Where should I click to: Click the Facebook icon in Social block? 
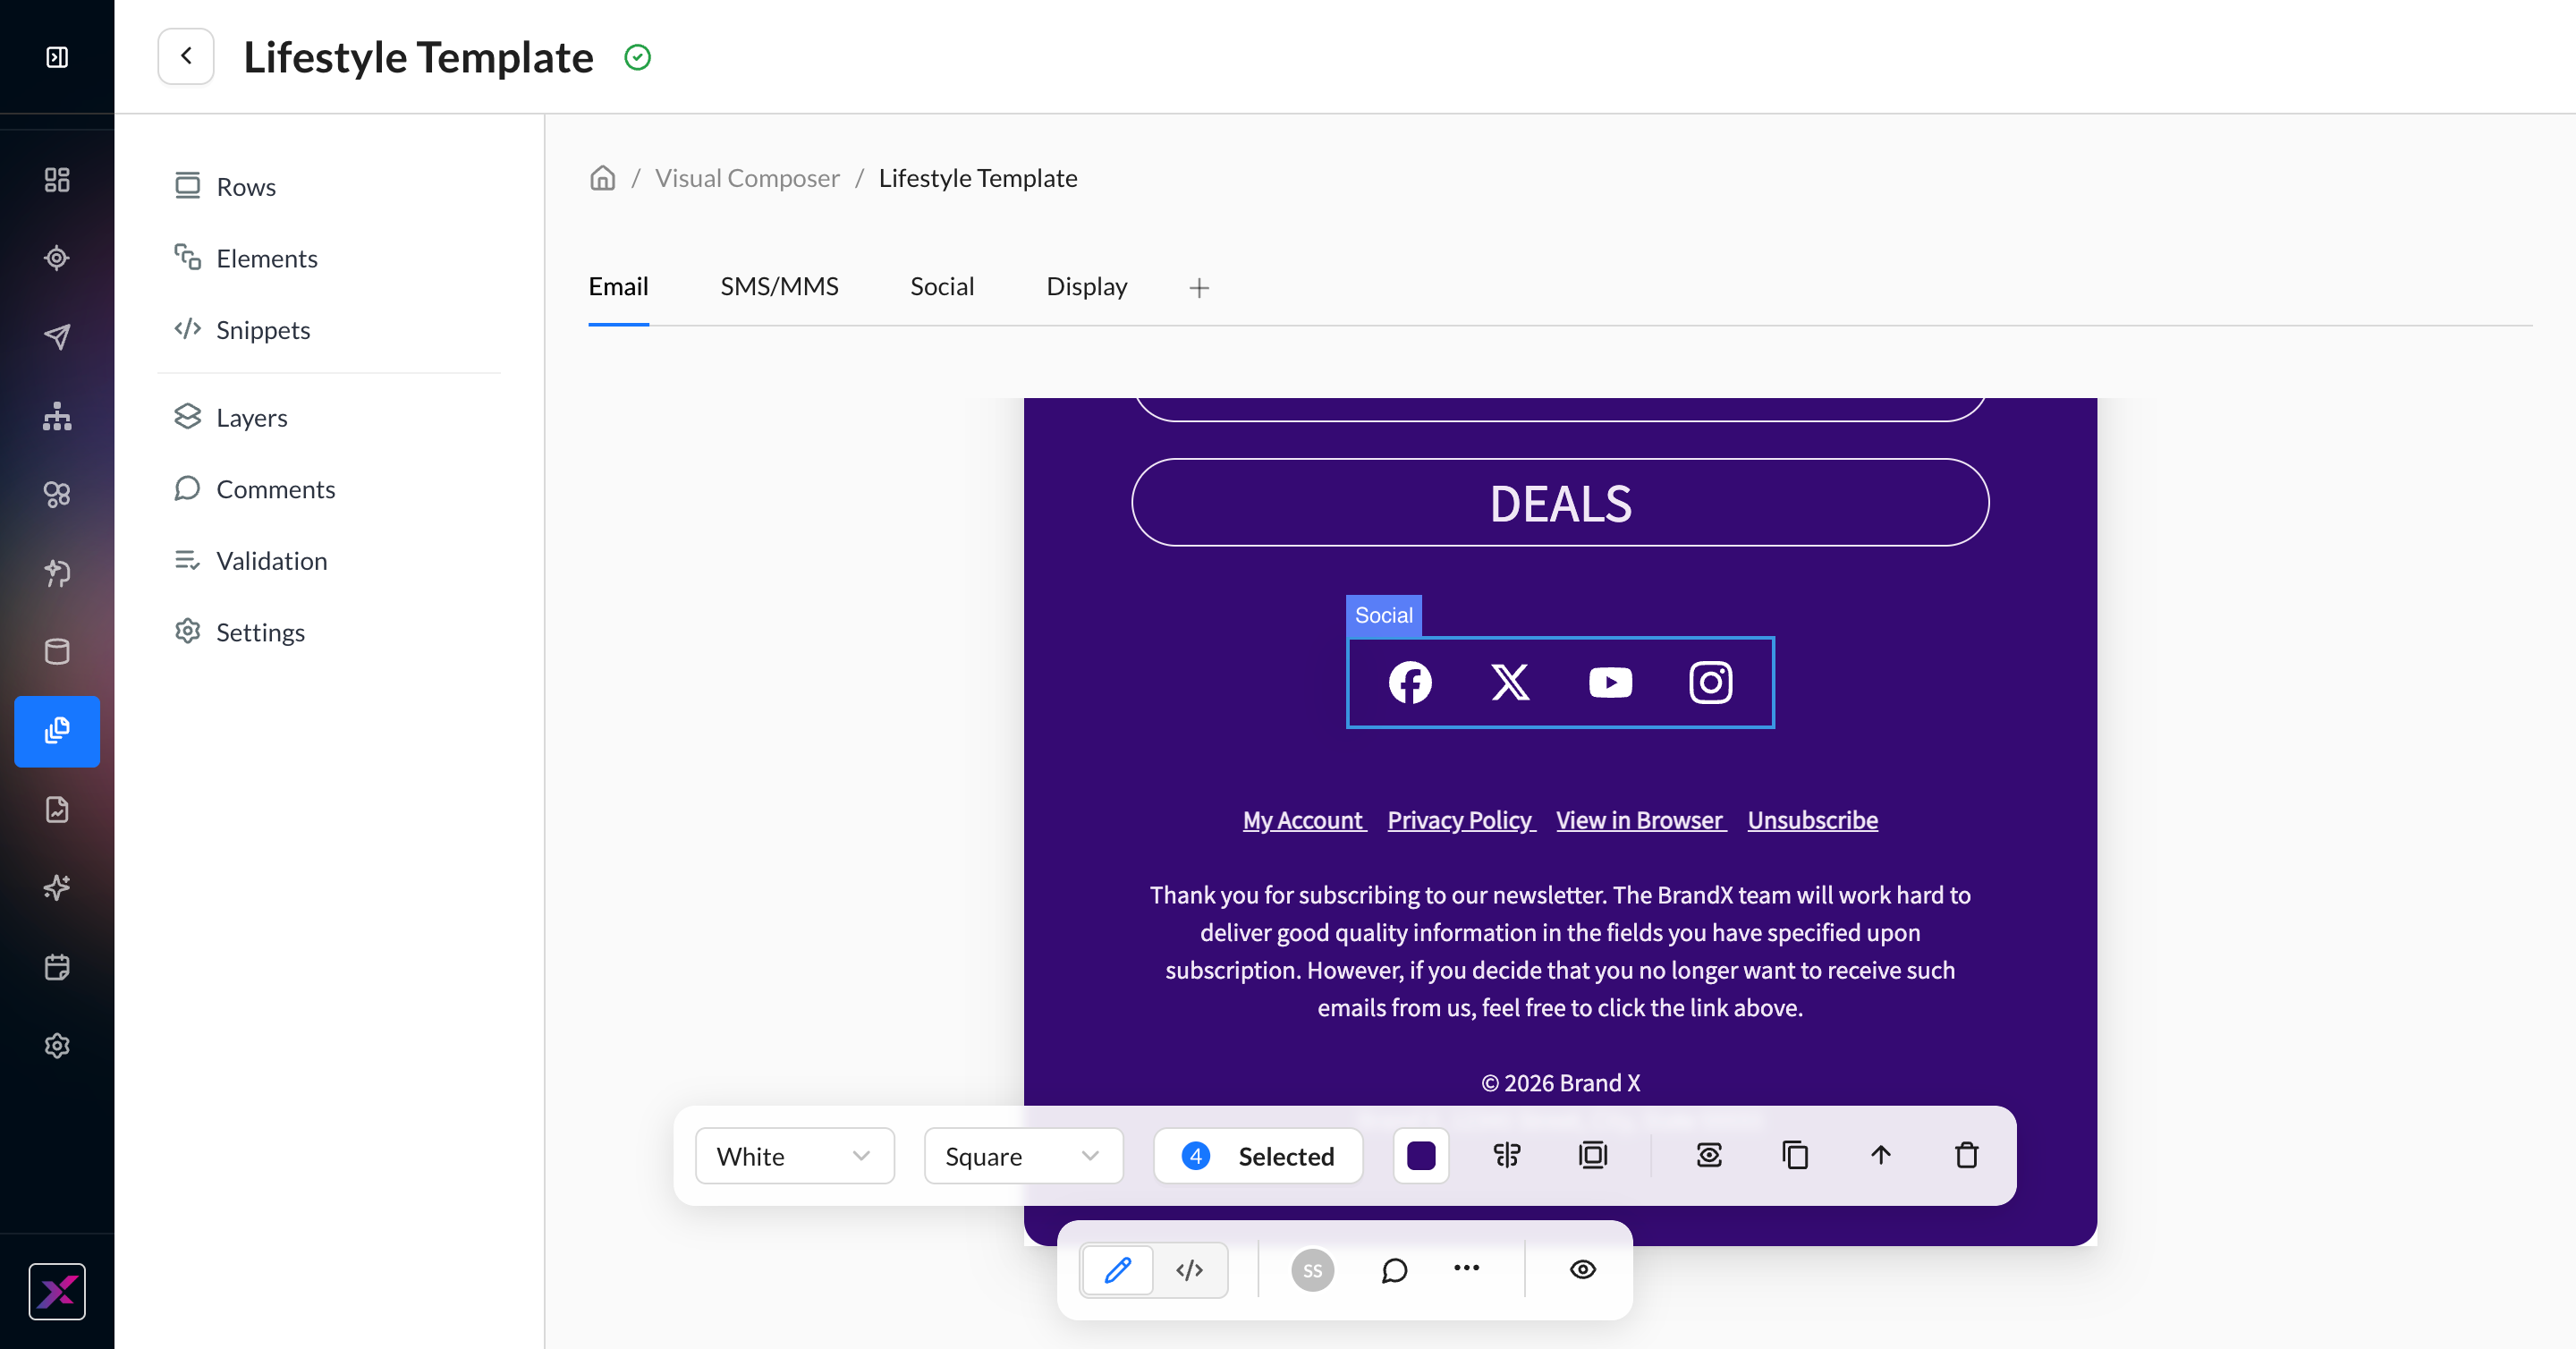point(1410,683)
